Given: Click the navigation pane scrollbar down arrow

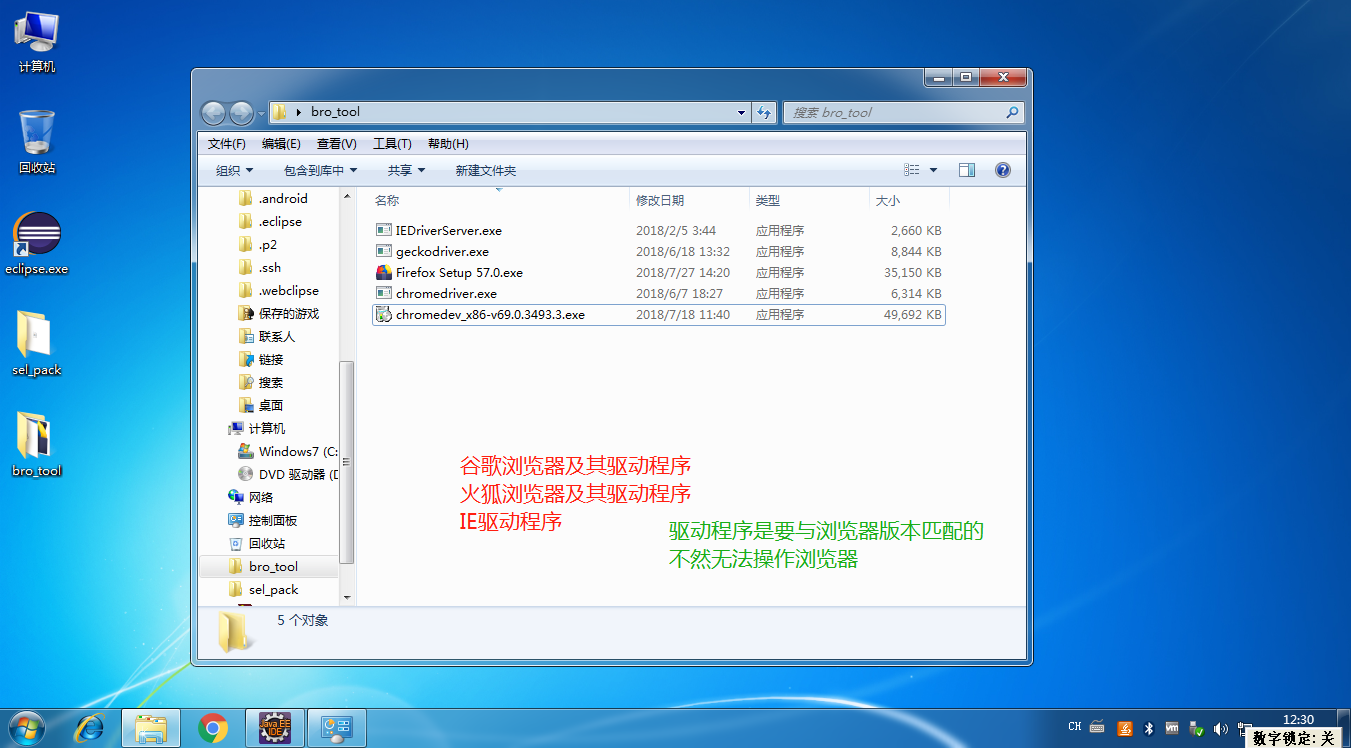Looking at the screenshot, I should [347, 597].
